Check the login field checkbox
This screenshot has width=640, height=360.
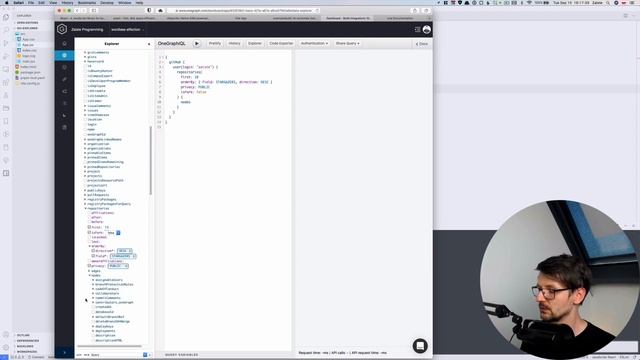click(86, 124)
